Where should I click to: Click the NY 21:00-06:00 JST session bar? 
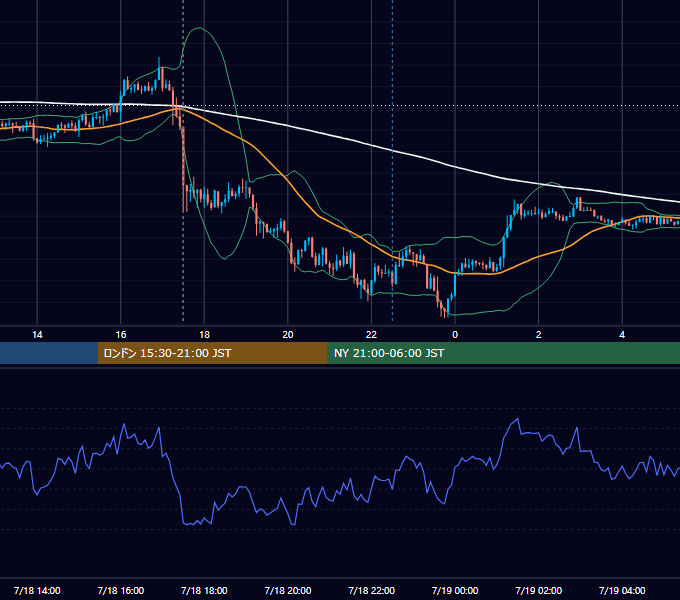(x=503, y=353)
